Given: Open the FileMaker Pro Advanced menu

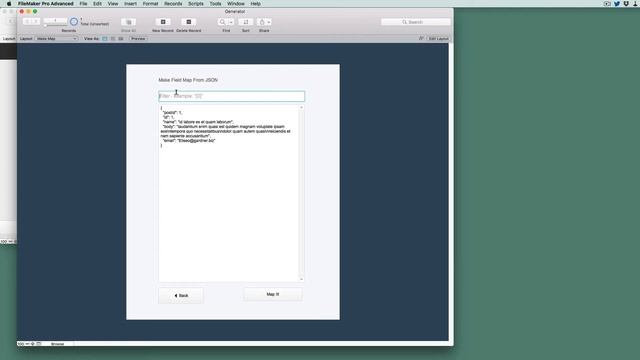Looking at the screenshot, I should 45,4.
